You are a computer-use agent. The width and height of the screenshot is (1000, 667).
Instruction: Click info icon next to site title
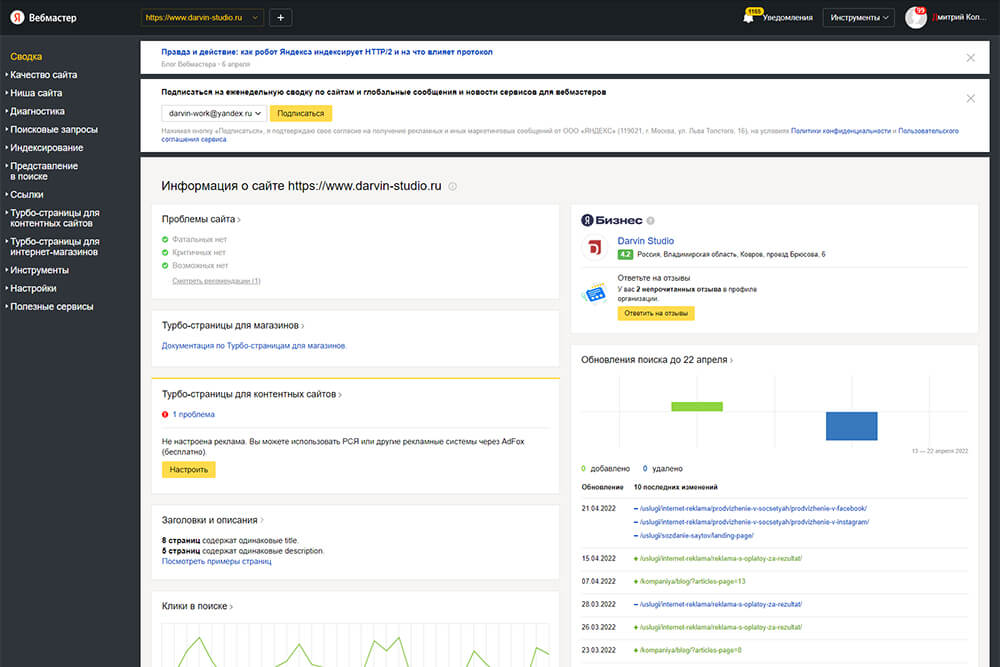(452, 186)
